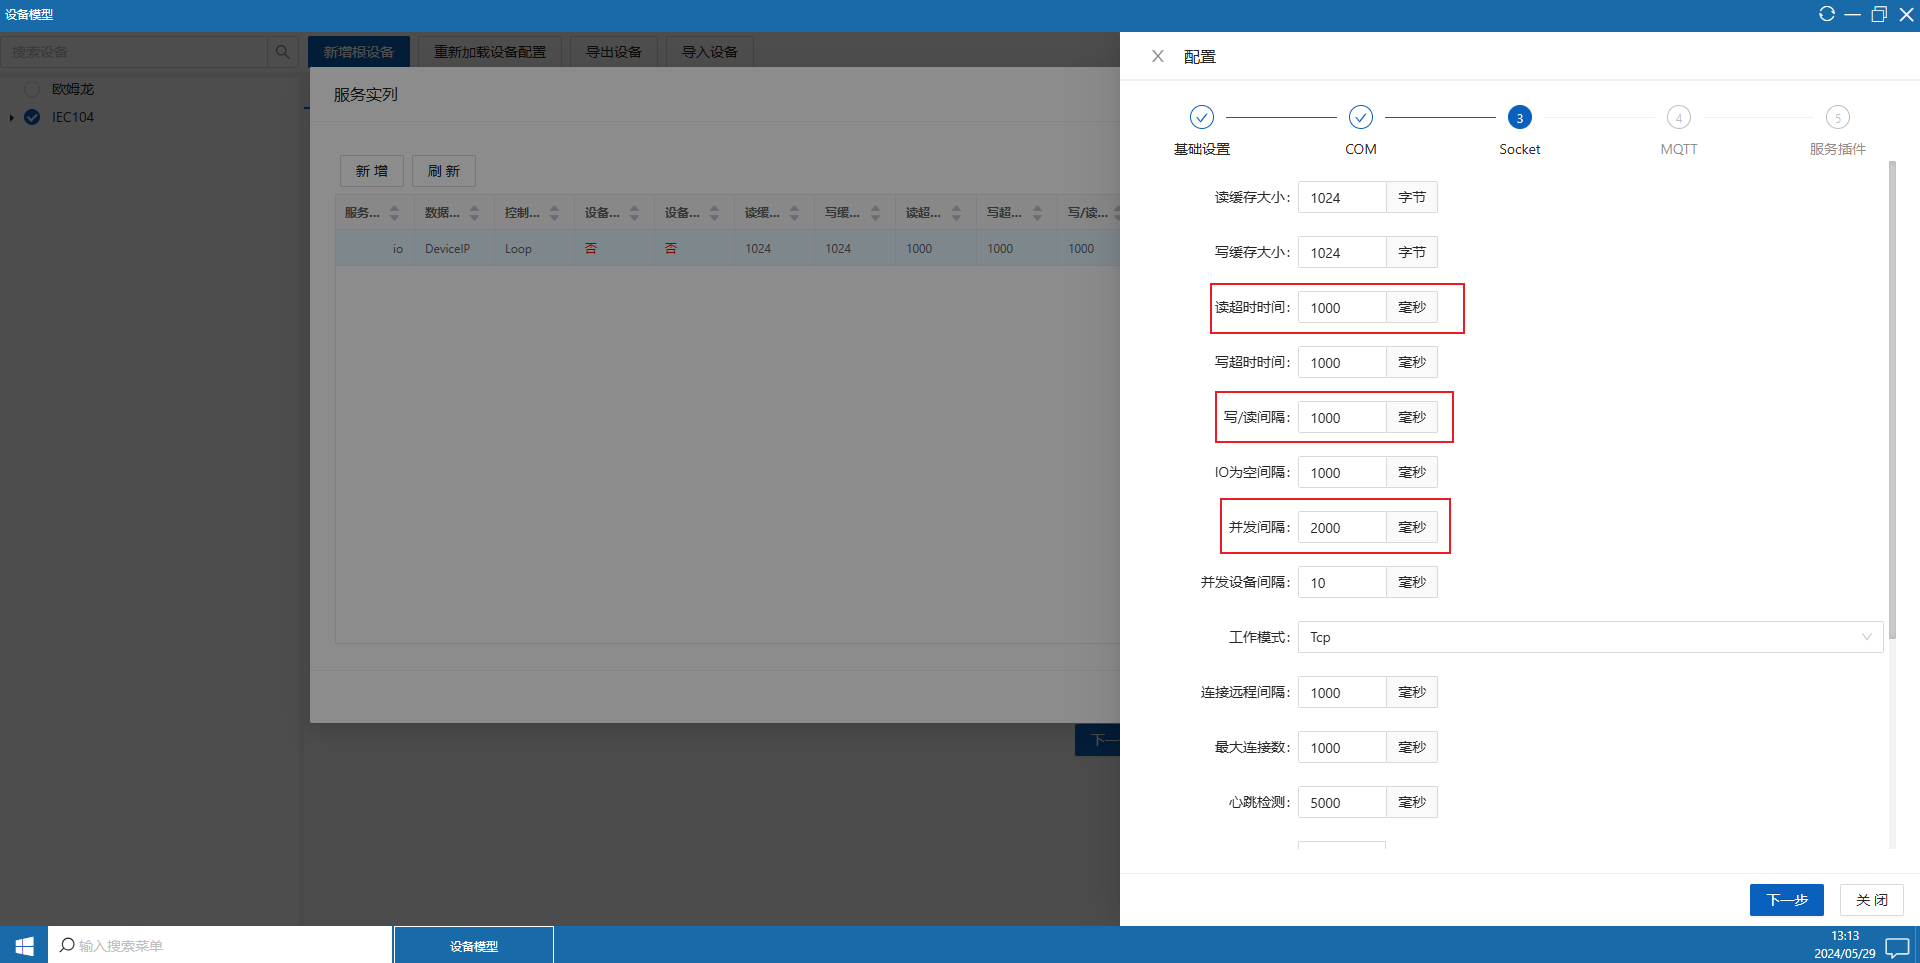Sort the 控制 column in the table

point(554,213)
